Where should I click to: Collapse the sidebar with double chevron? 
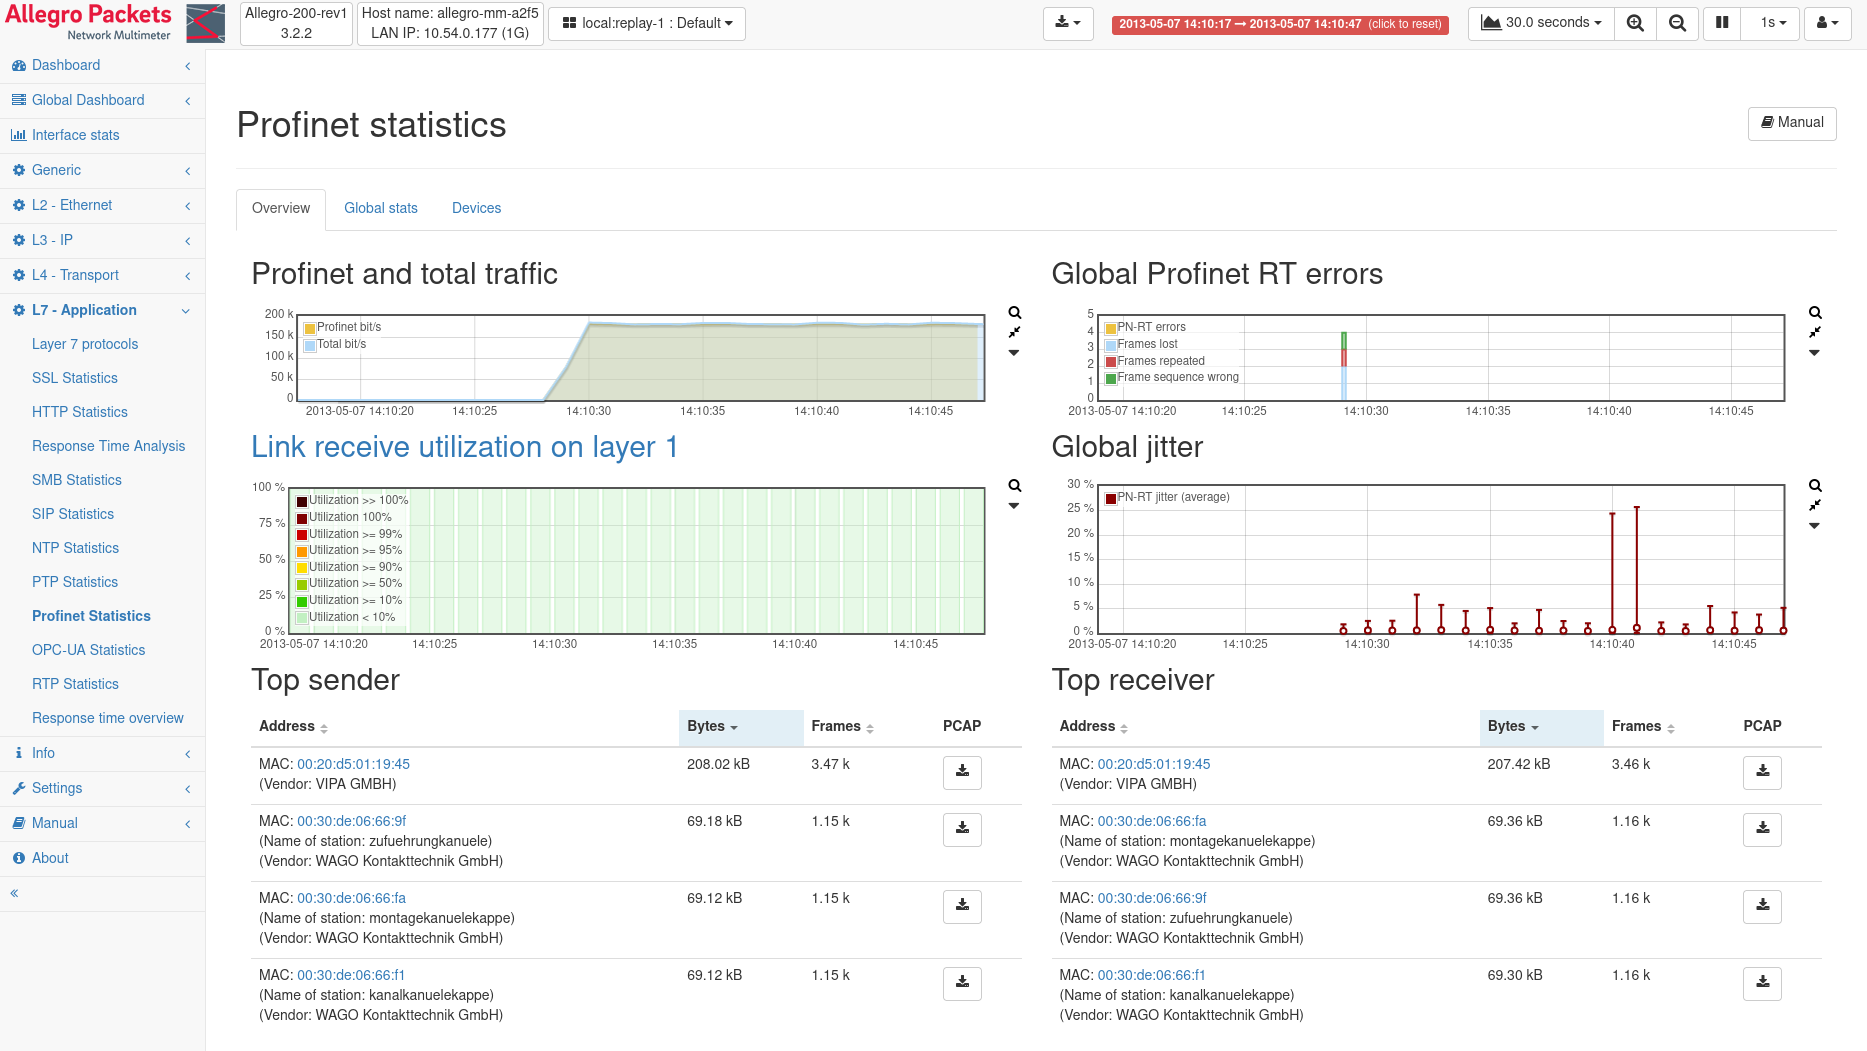pos(15,893)
